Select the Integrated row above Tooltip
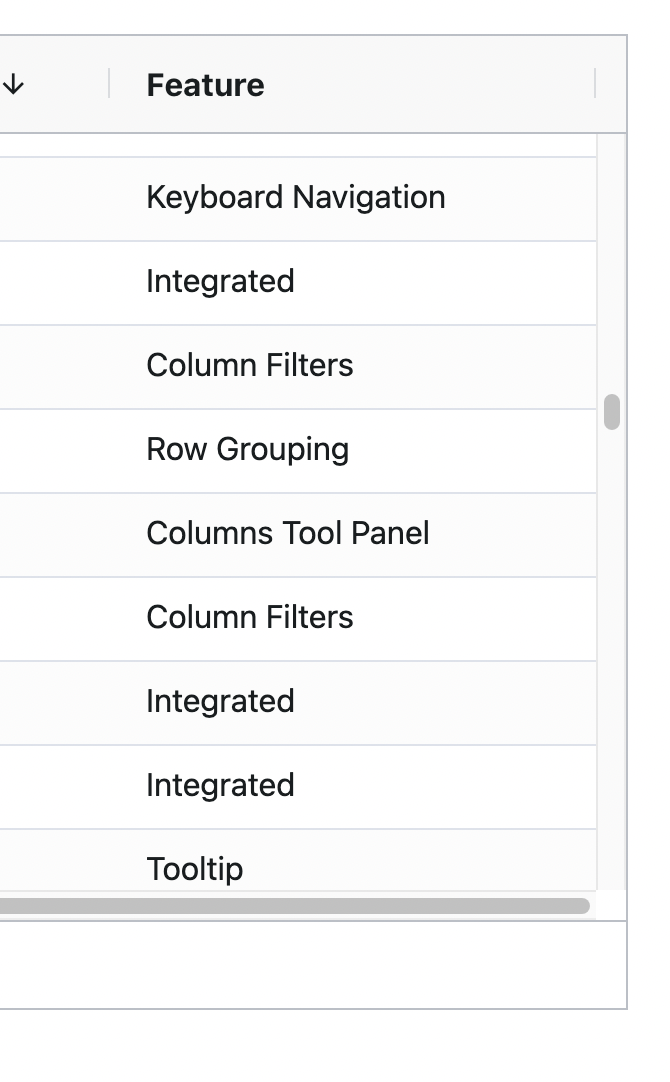The image size is (670, 1082). (x=220, y=786)
